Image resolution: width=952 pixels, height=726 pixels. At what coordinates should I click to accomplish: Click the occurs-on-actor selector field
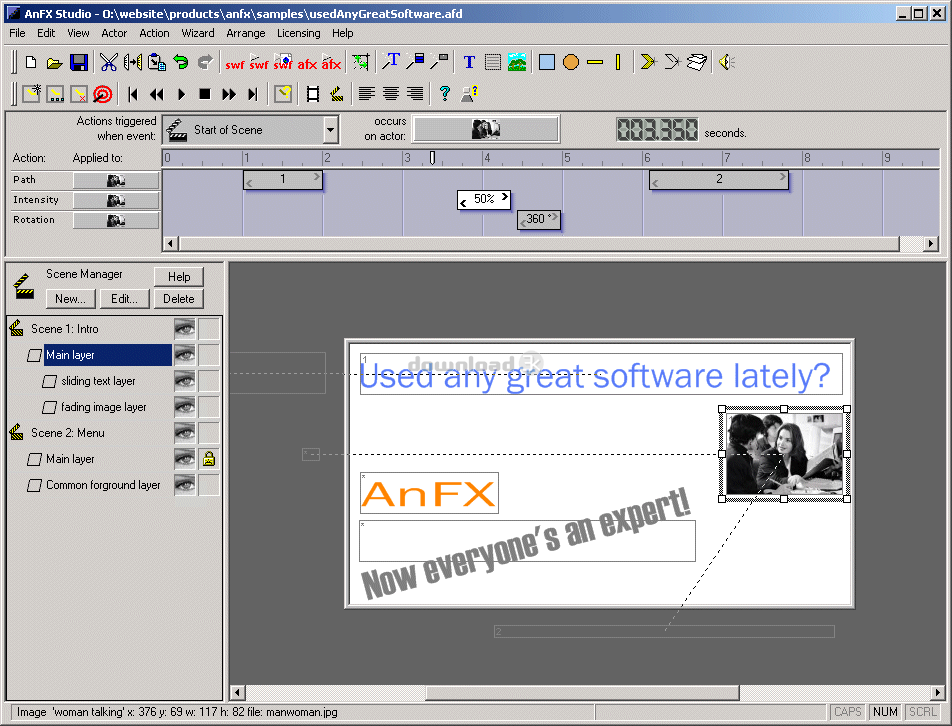486,129
